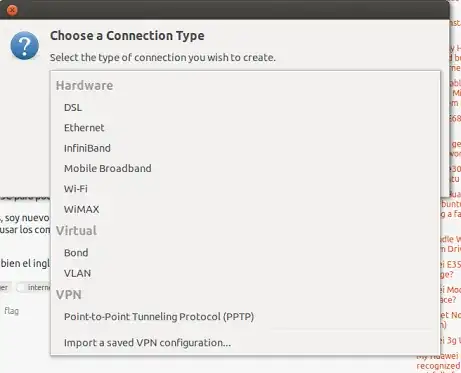
Task: Select Wi-Fi in the dropdown list
Action: [245, 189]
